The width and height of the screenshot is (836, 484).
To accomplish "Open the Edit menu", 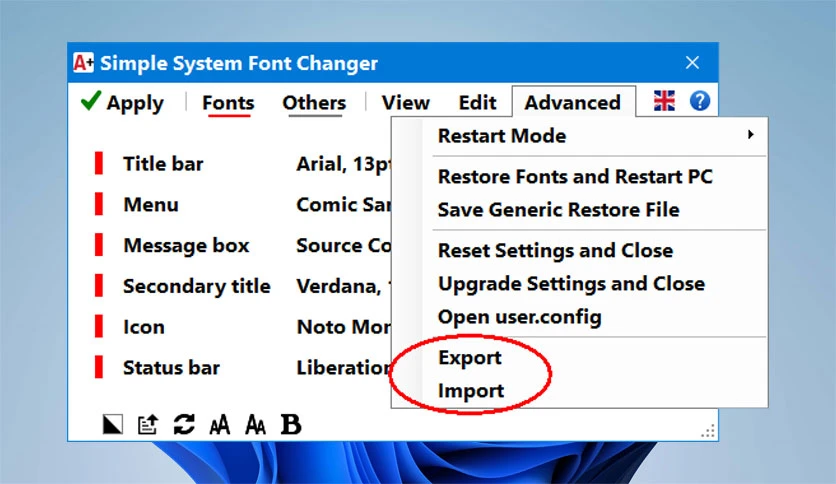I will [x=477, y=102].
